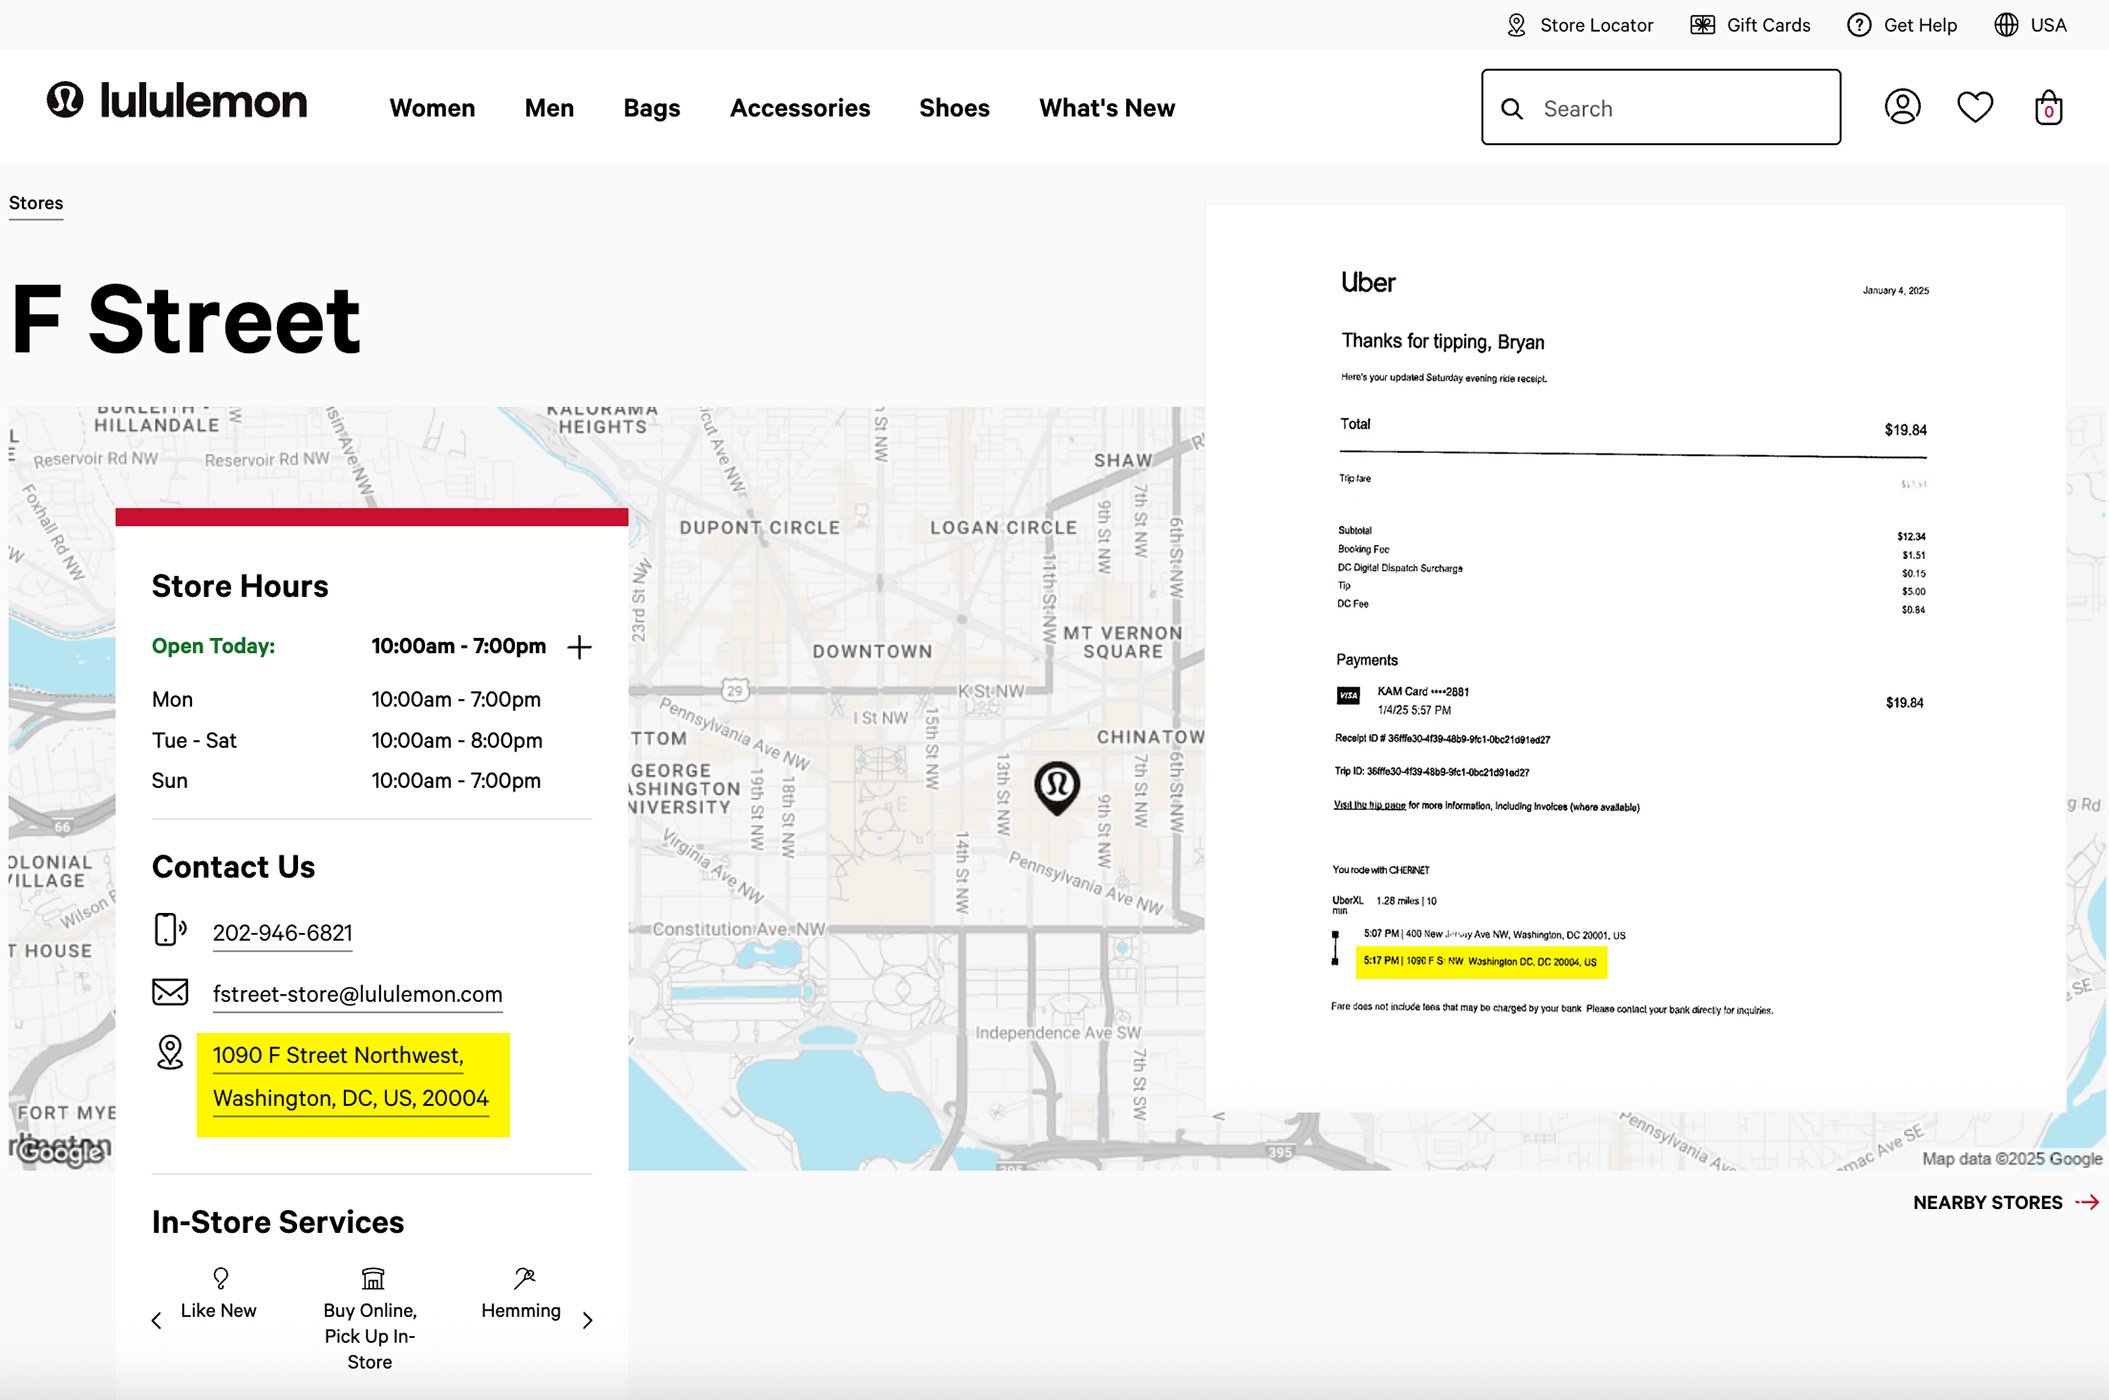
Task: Open the account profile icon
Action: coord(1902,106)
